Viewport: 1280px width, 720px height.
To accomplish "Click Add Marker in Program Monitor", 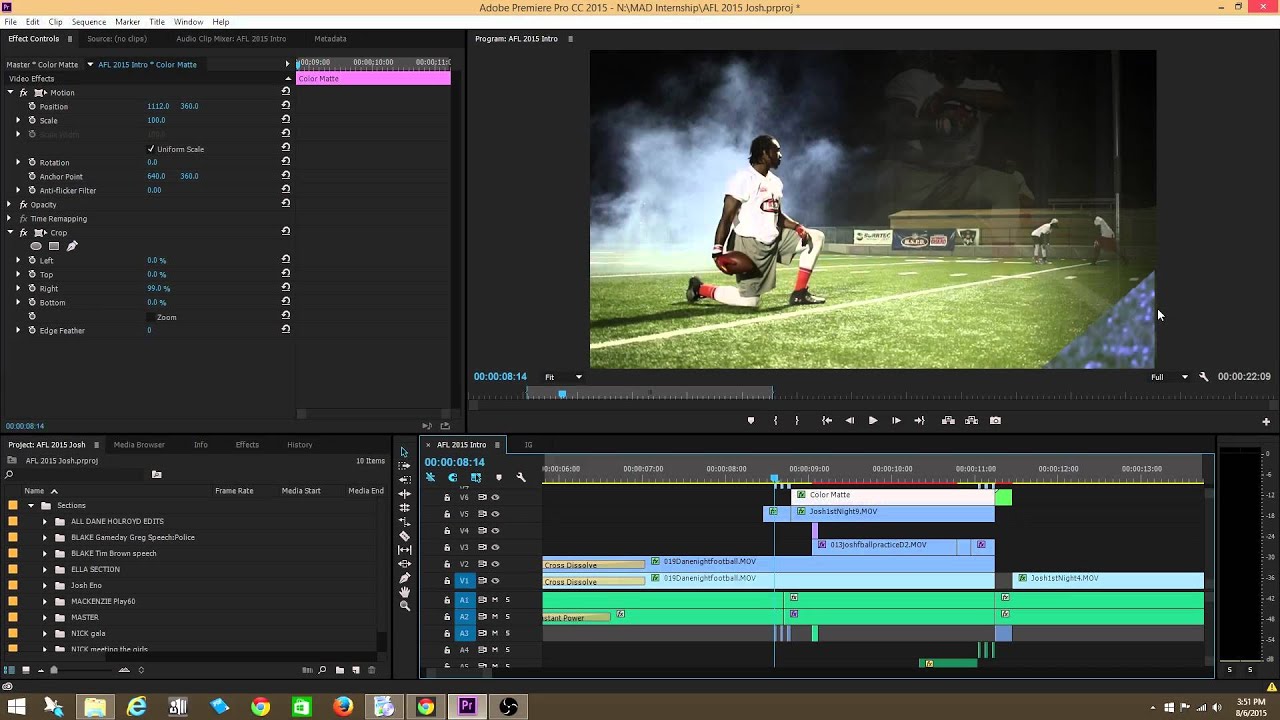I will click(x=751, y=421).
